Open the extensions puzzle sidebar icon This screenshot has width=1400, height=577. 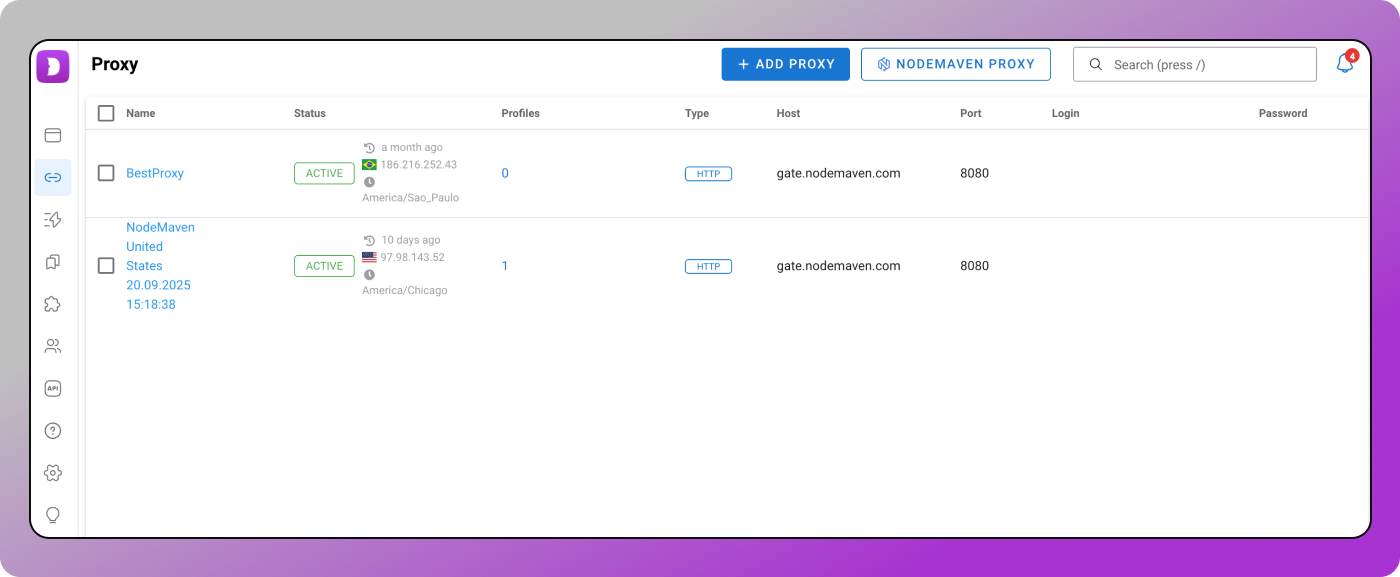(x=53, y=304)
